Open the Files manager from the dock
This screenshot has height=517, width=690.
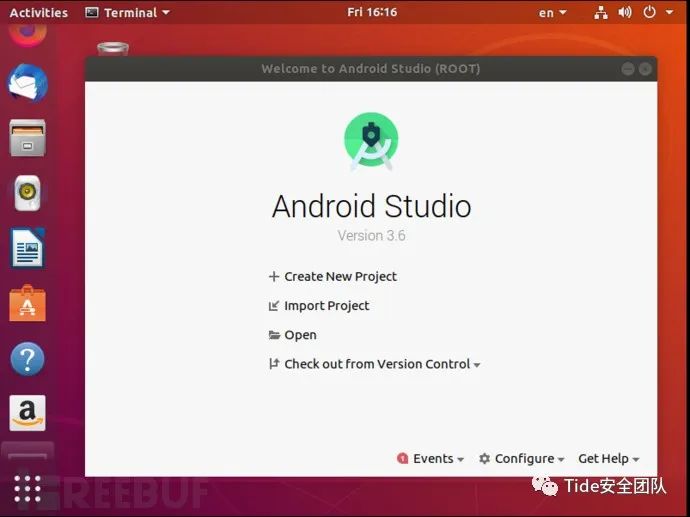click(x=27, y=138)
